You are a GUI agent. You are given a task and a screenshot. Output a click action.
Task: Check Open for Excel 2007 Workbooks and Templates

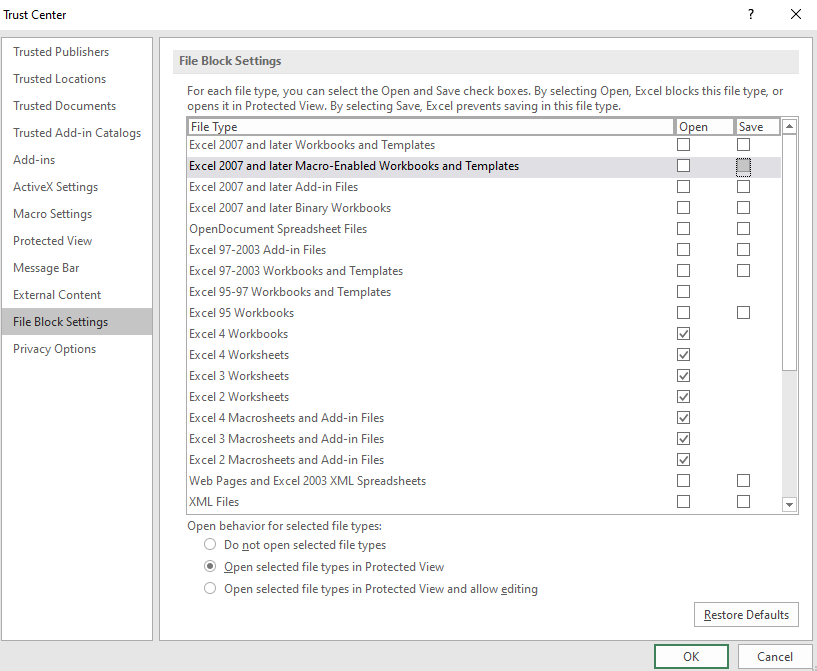coord(683,145)
